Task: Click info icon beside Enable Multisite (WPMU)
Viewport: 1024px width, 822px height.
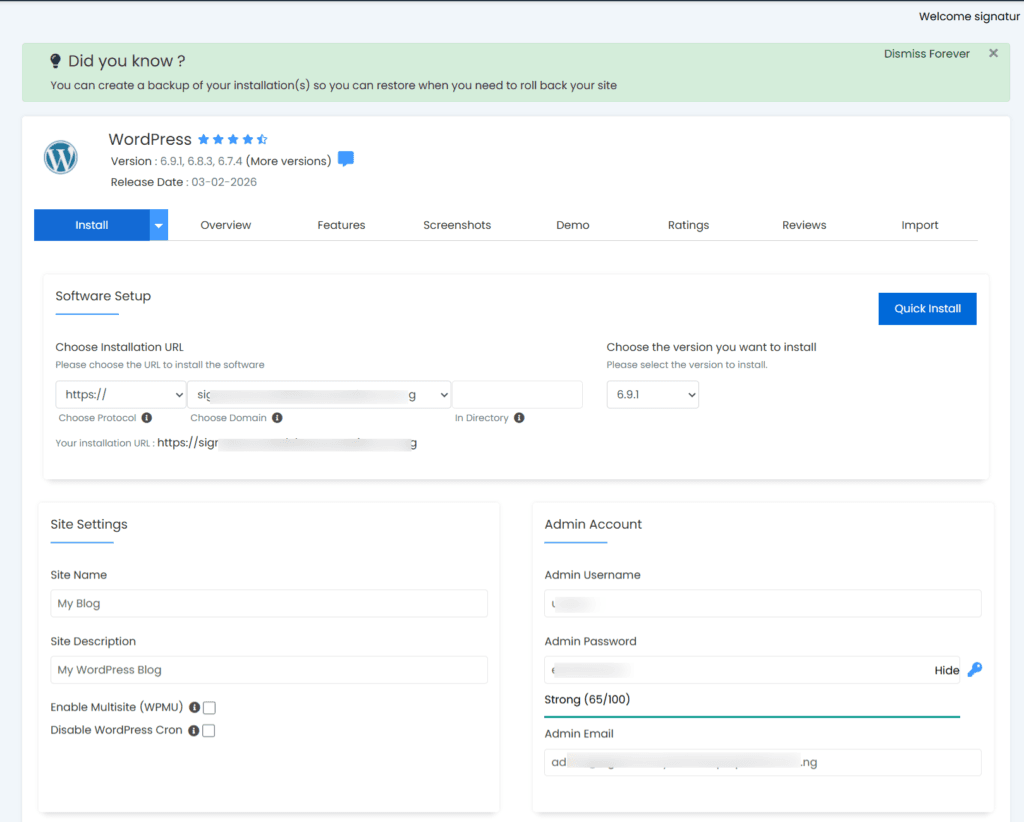Action: click(x=194, y=708)
